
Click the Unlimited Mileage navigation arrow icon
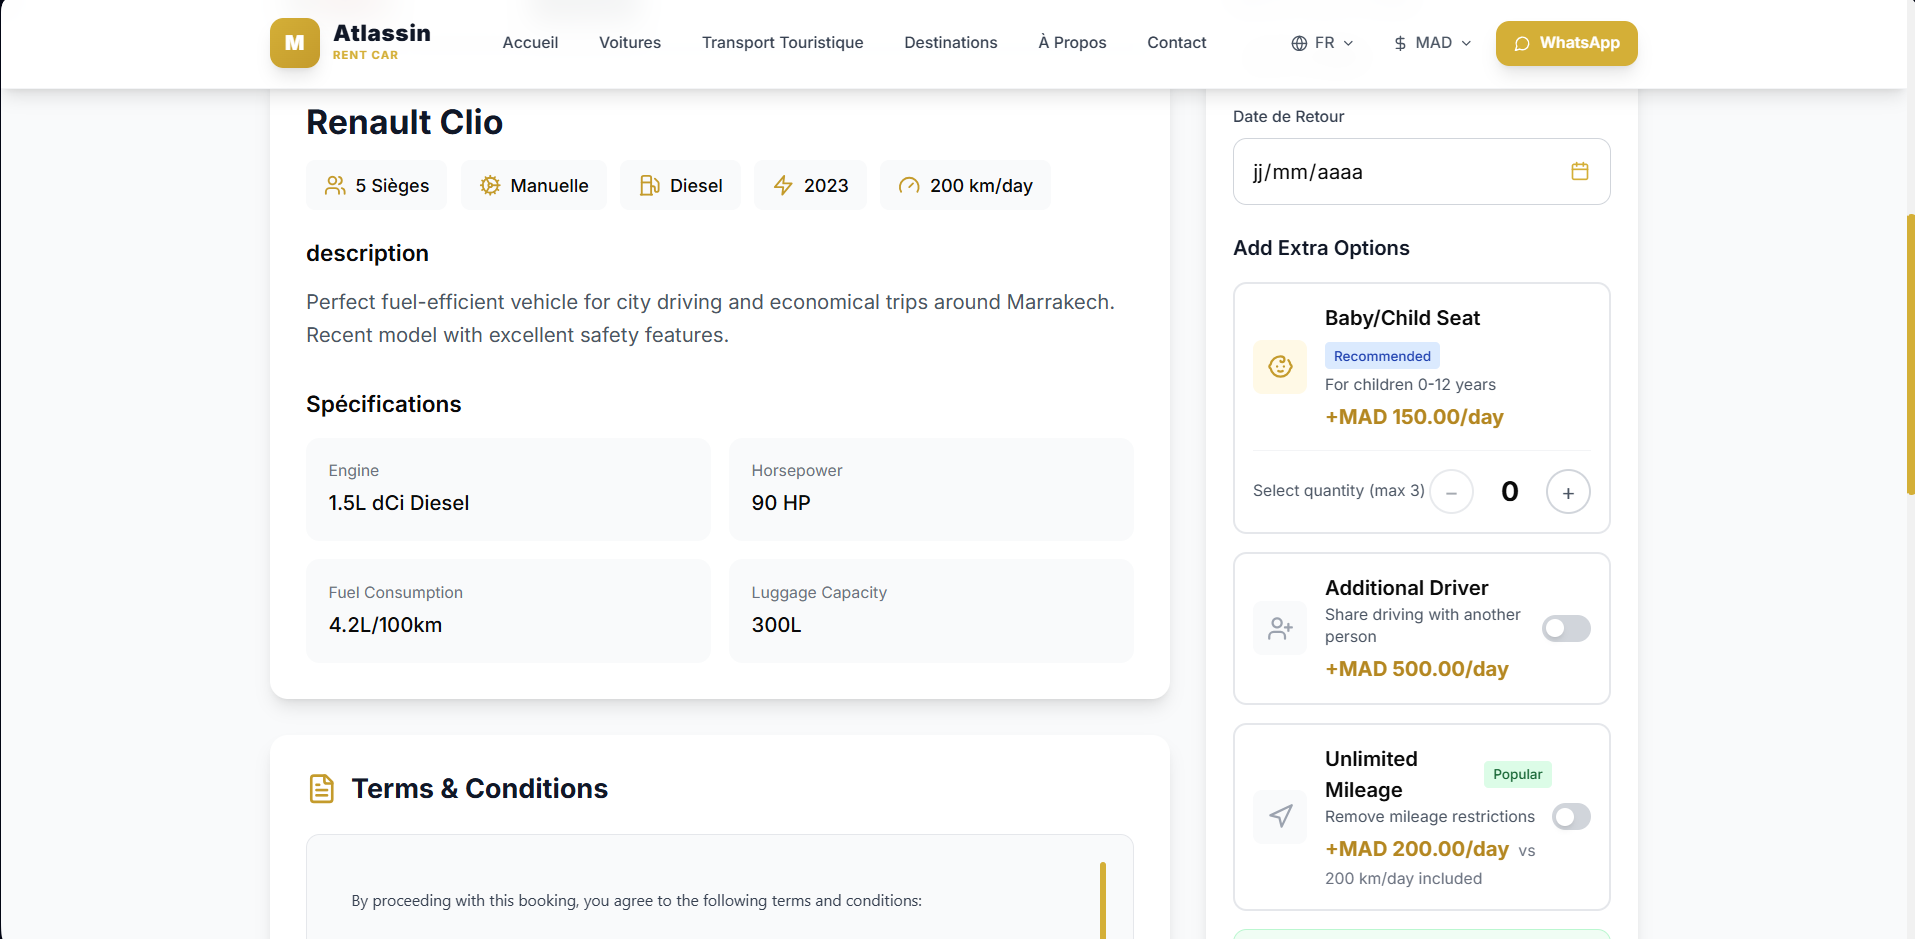[x=1280, y=816]
